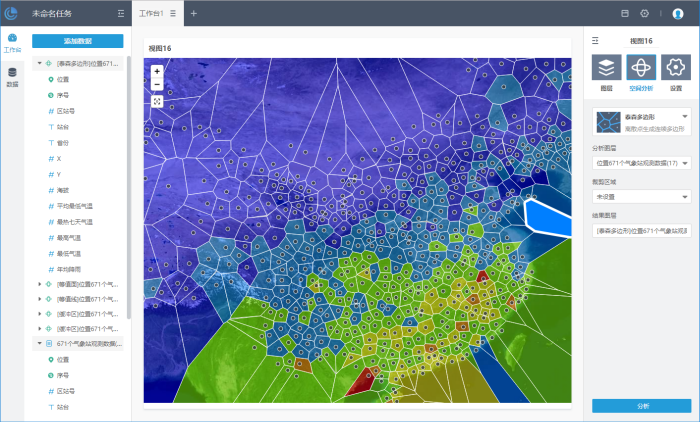Screen dimensions: 700x422
Task: Open the 设置 settings gear panel
Action: pos(675,68)
